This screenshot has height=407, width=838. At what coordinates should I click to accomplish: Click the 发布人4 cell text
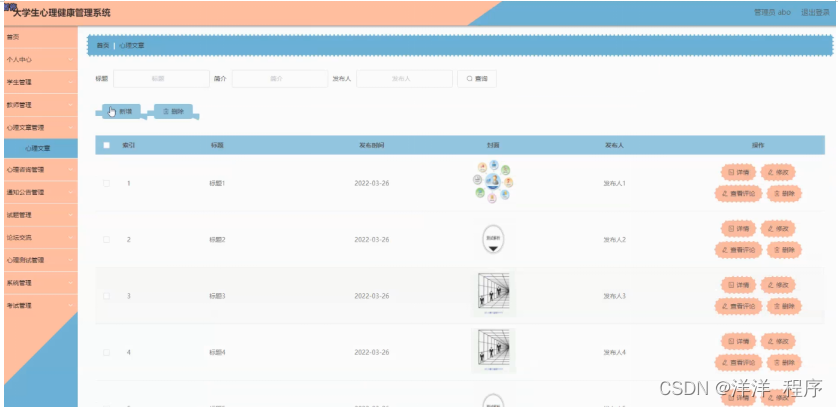tap(615, 353)
